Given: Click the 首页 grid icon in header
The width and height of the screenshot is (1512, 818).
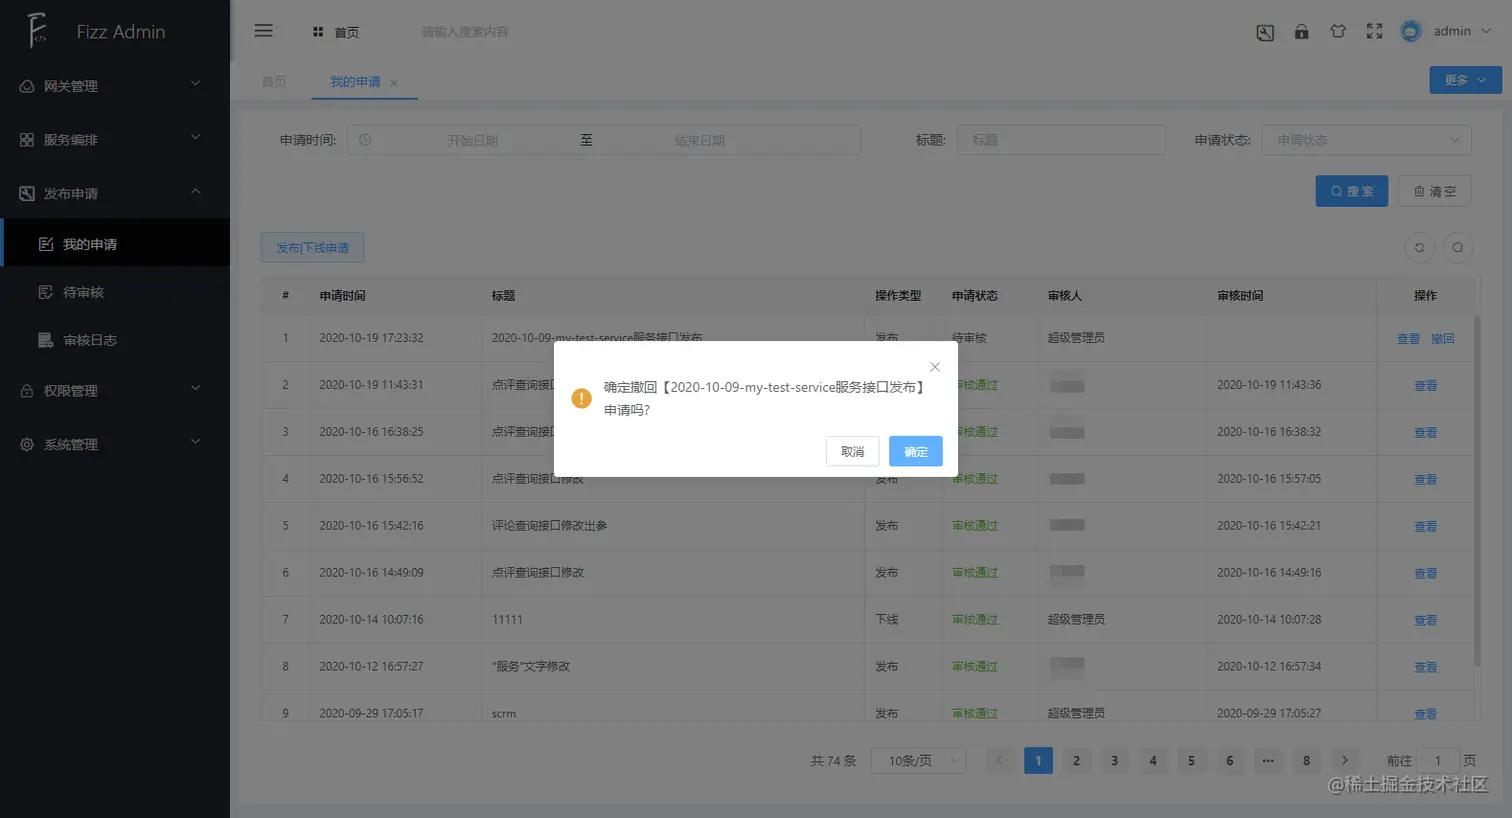Looking at the screenshot, I should [318, 32].
